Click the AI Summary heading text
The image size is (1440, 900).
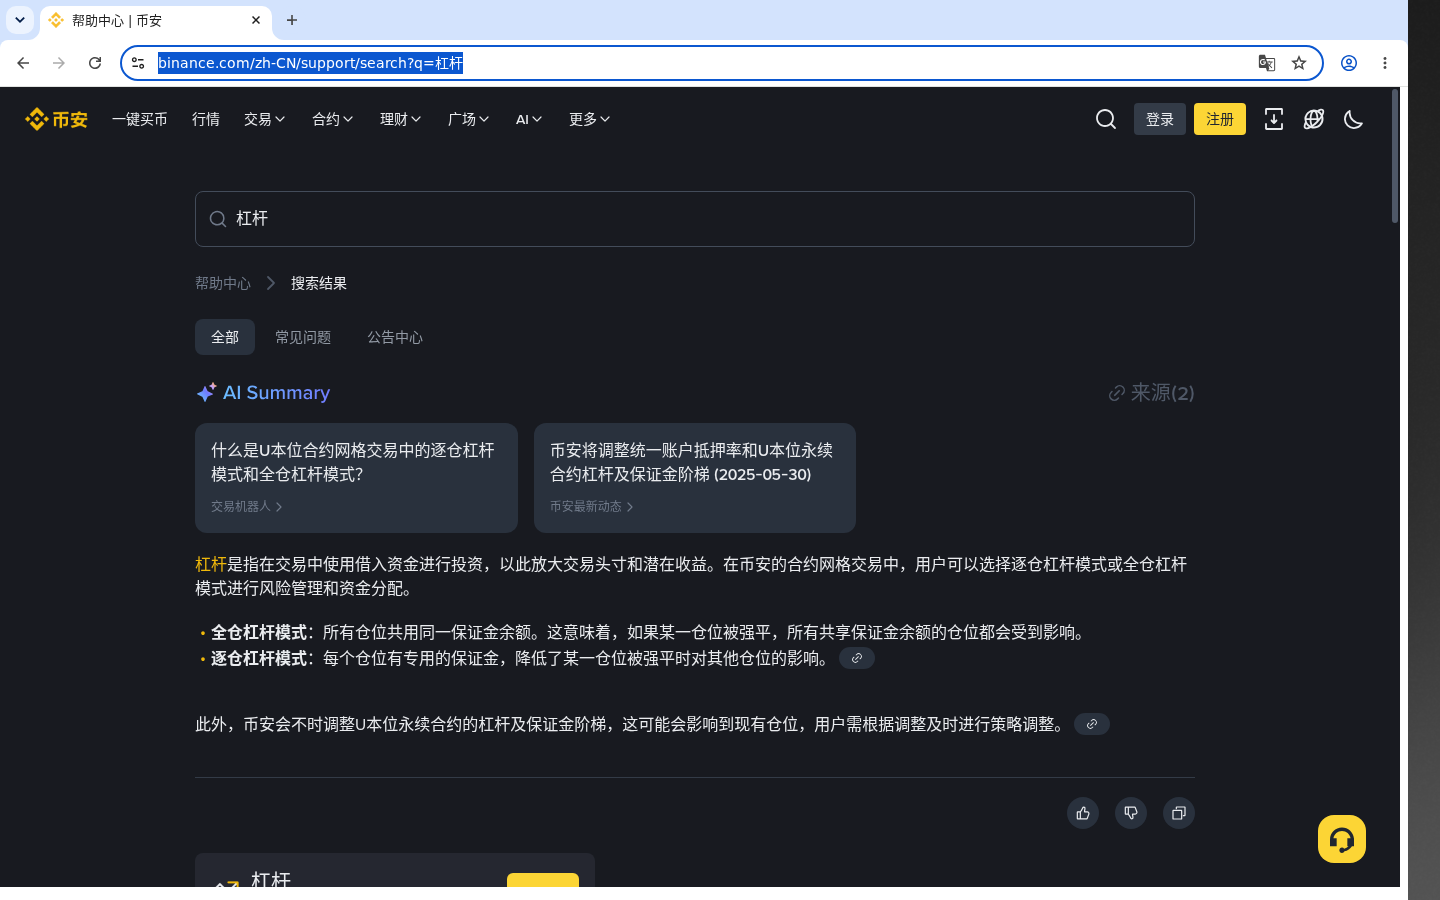276,393
